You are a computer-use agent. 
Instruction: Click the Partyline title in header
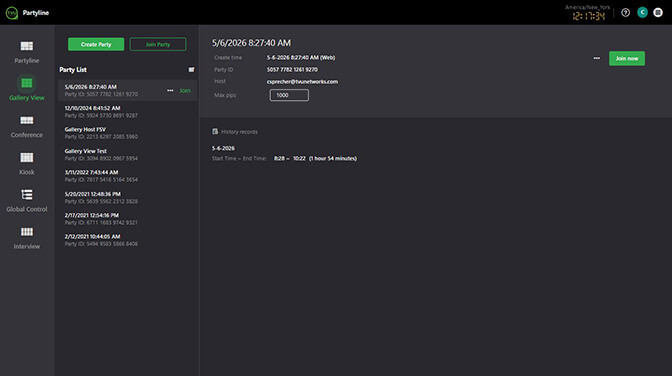pyautogui.click(x=36, y=13)
